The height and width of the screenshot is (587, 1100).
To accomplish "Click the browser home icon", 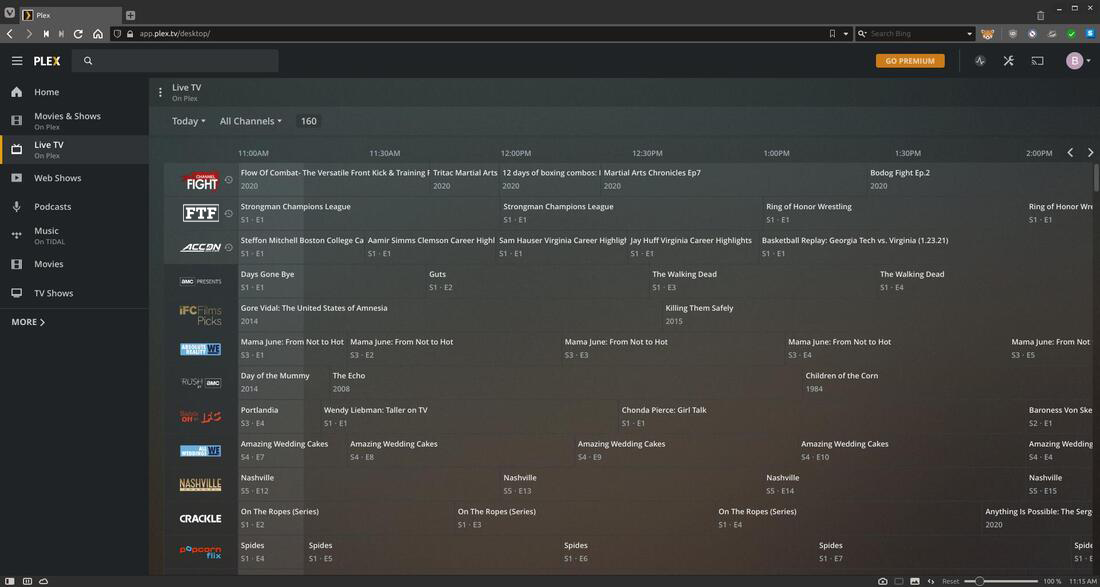I will [98, 34].
